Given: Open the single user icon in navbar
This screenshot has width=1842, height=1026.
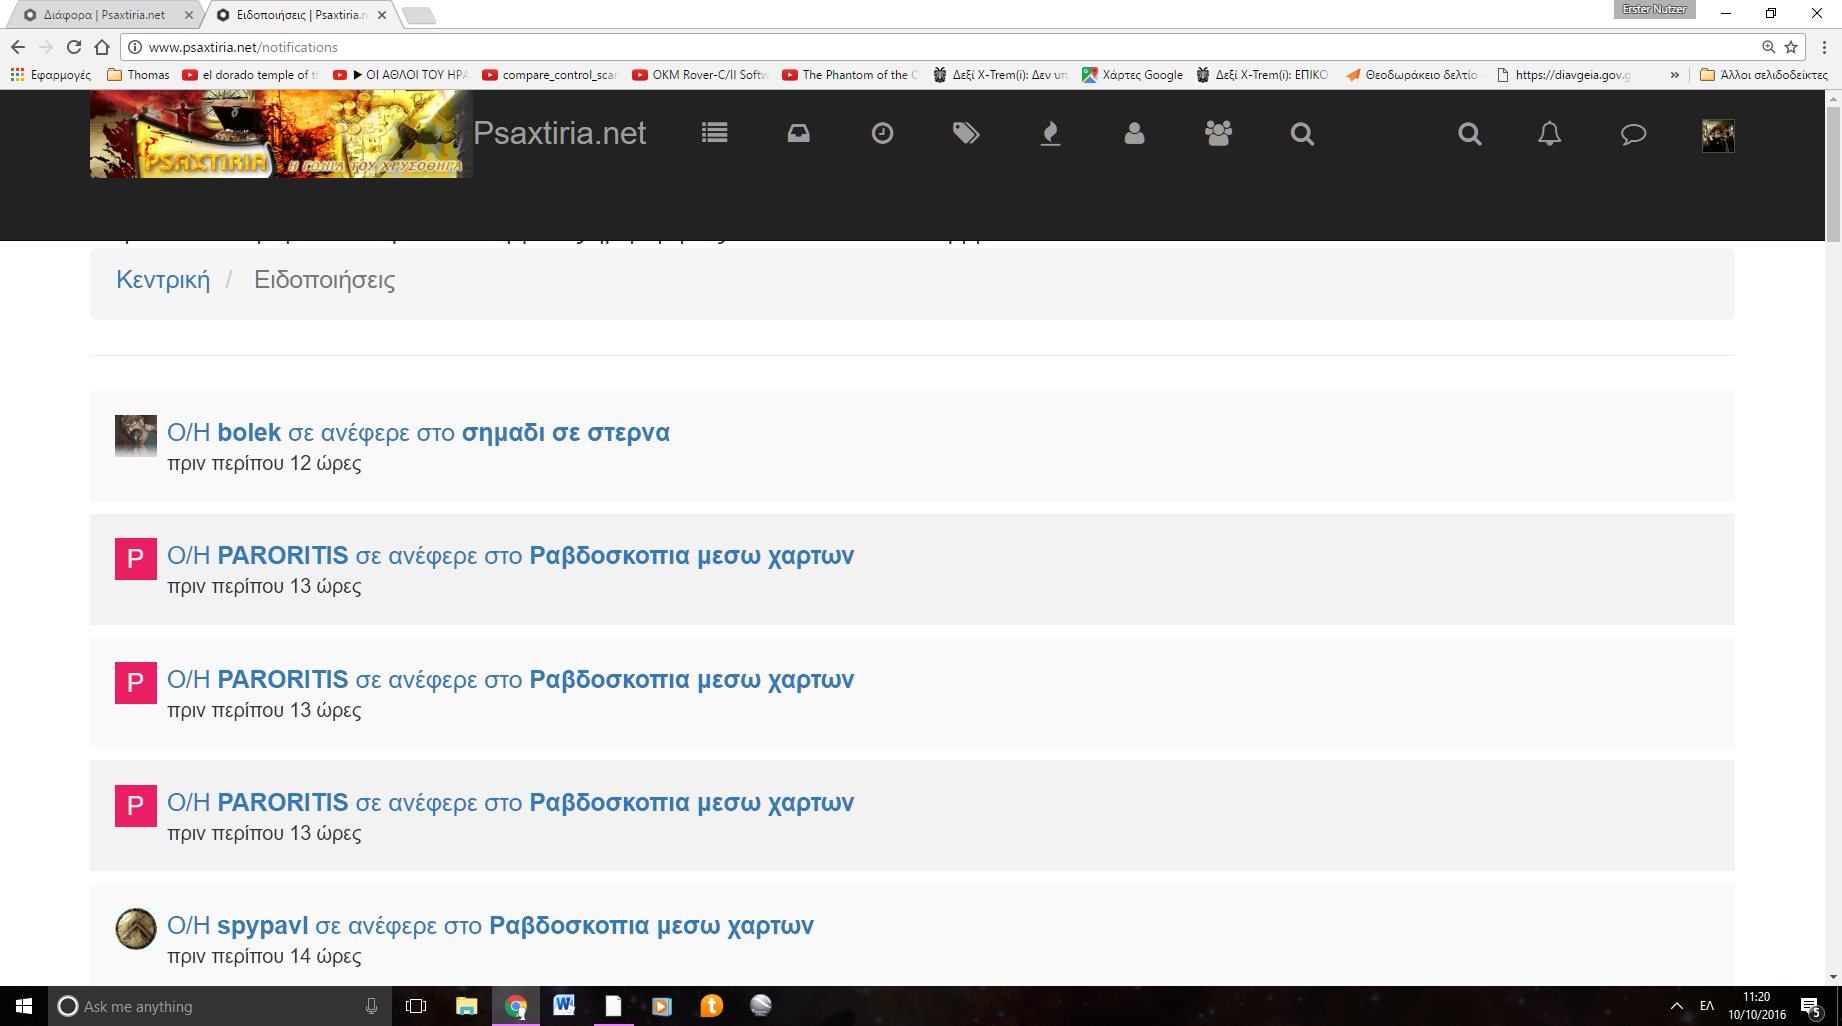Looking at the screenshot, I should (1134, 133).
